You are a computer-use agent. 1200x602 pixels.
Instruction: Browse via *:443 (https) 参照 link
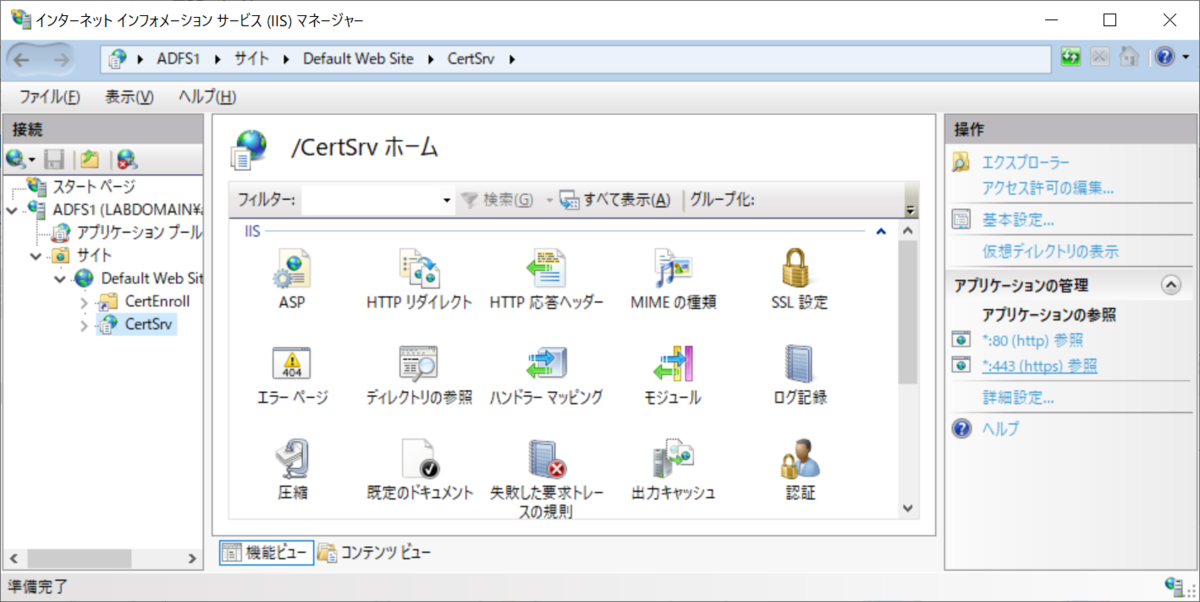point(1040,366)
